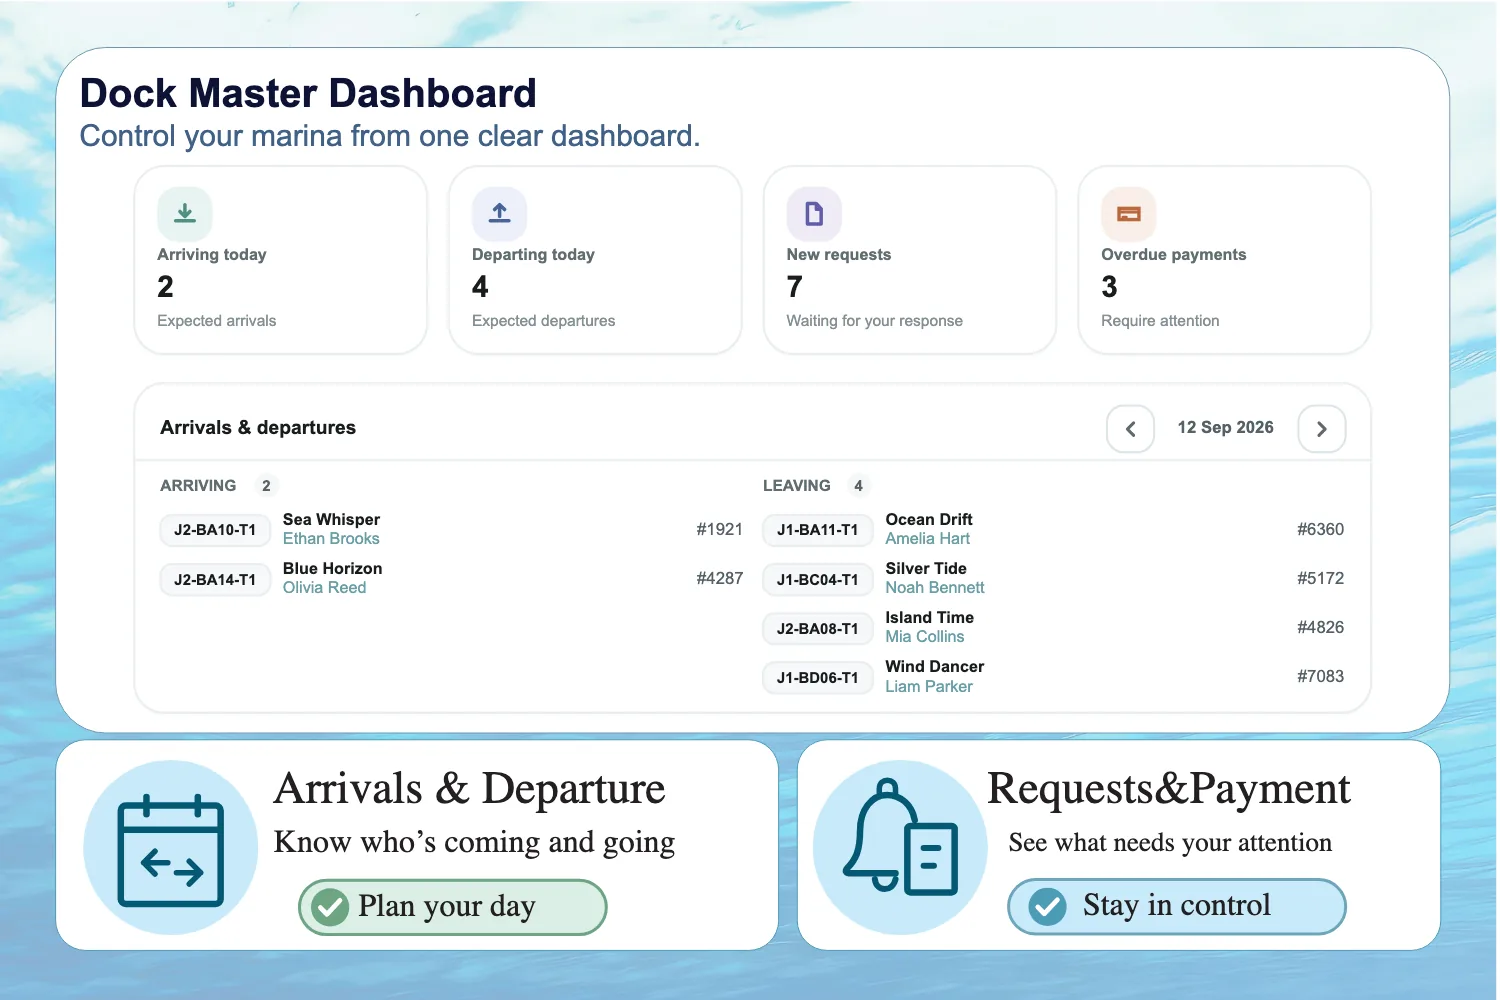The image size is (1500, 1000).
Task: Click boat name Silver Tide
Action: 926,569
